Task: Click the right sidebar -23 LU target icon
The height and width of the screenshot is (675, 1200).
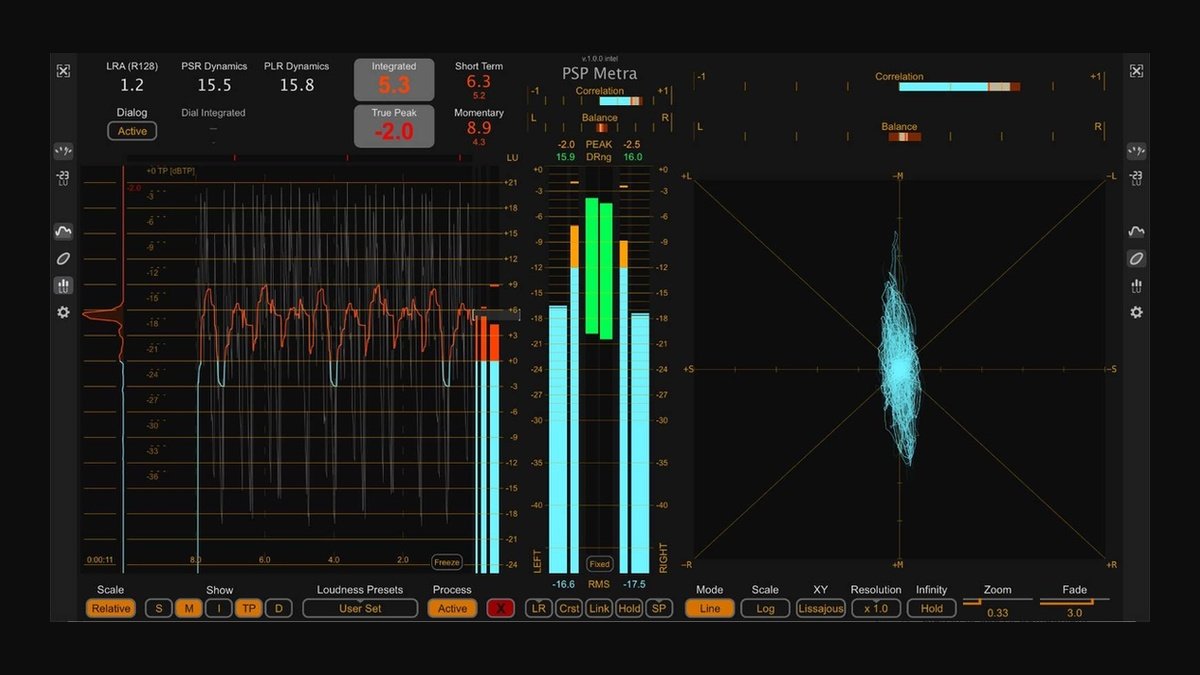Action: [x=1136, y=178]
